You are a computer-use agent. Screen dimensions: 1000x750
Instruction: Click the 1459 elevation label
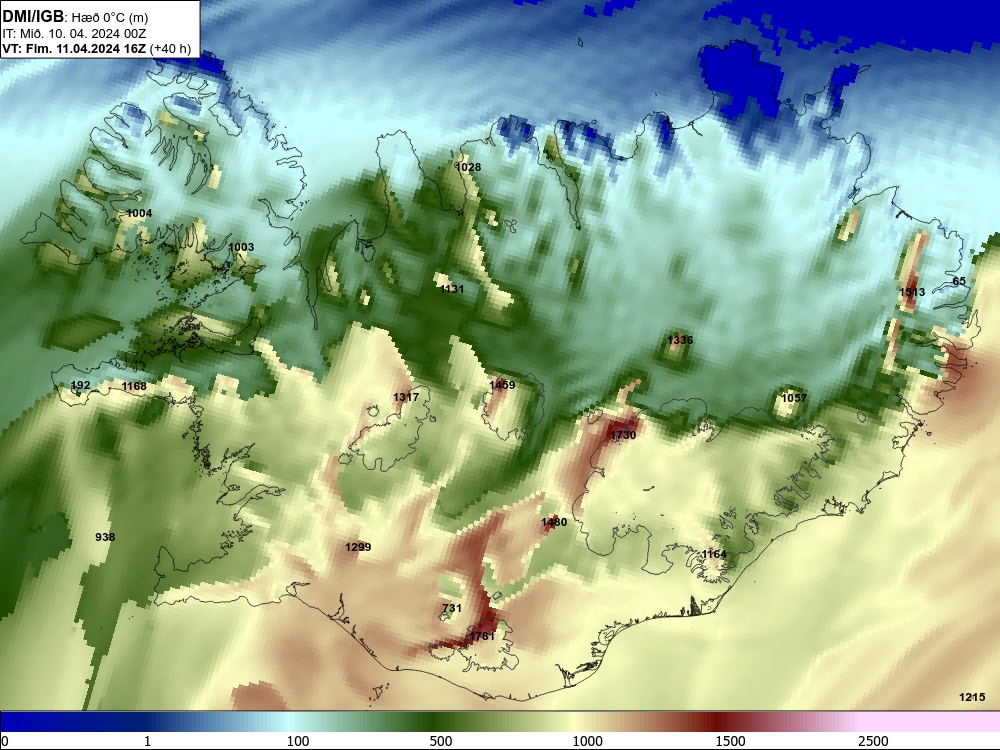[x=502, y=385]
